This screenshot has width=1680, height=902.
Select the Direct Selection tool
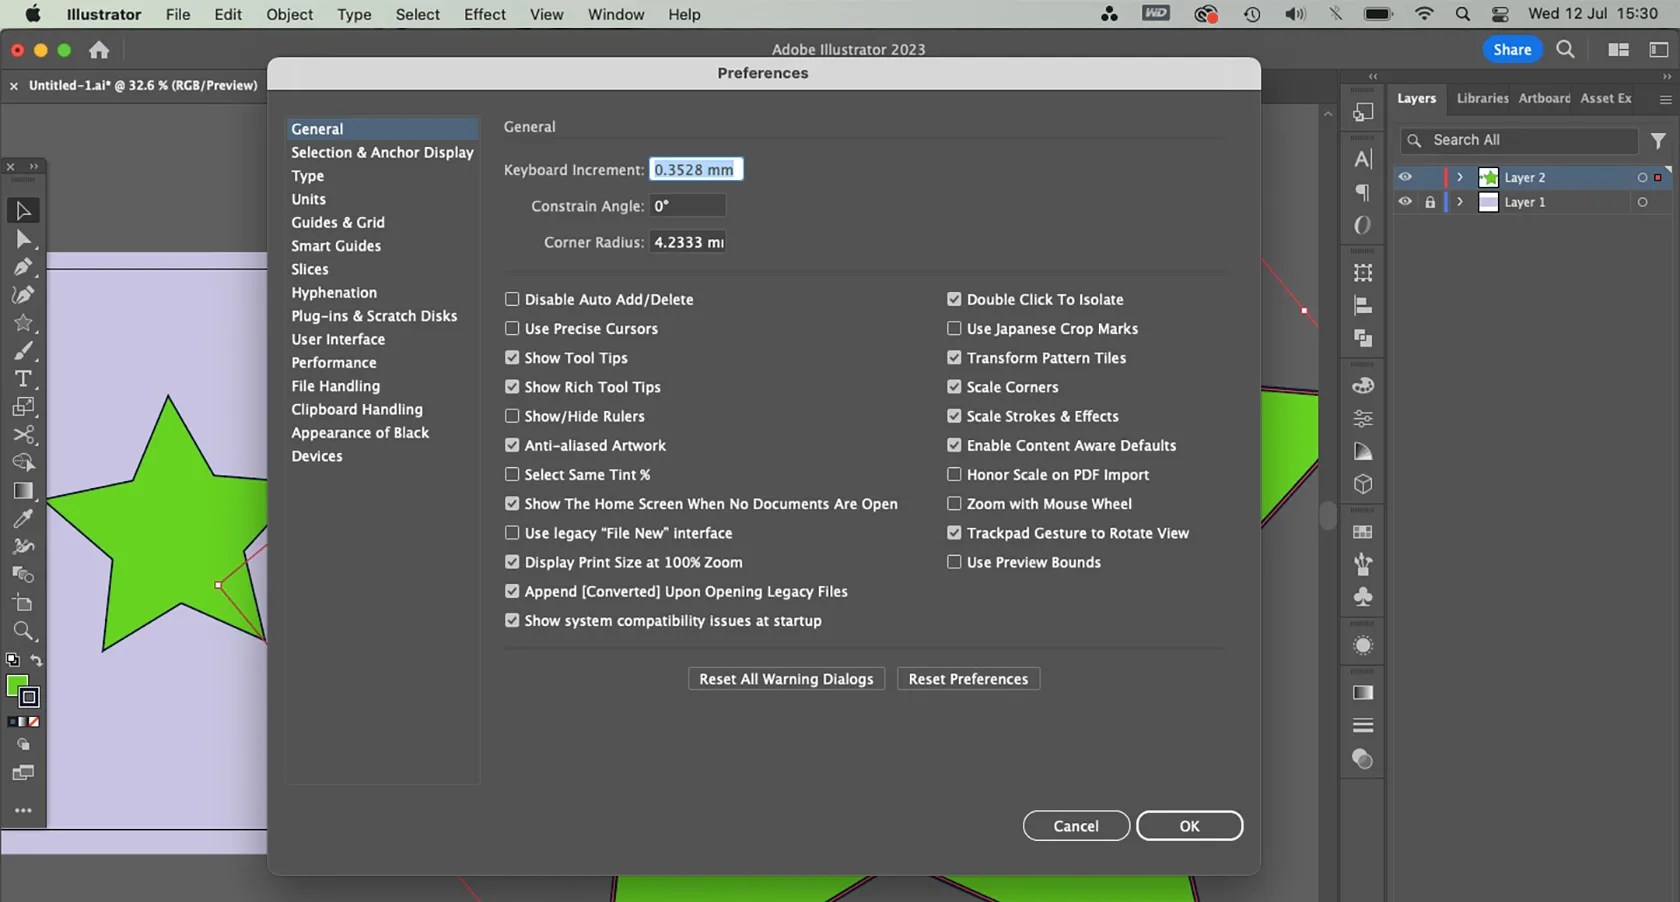pyautogui.click(x=23, y=238)
